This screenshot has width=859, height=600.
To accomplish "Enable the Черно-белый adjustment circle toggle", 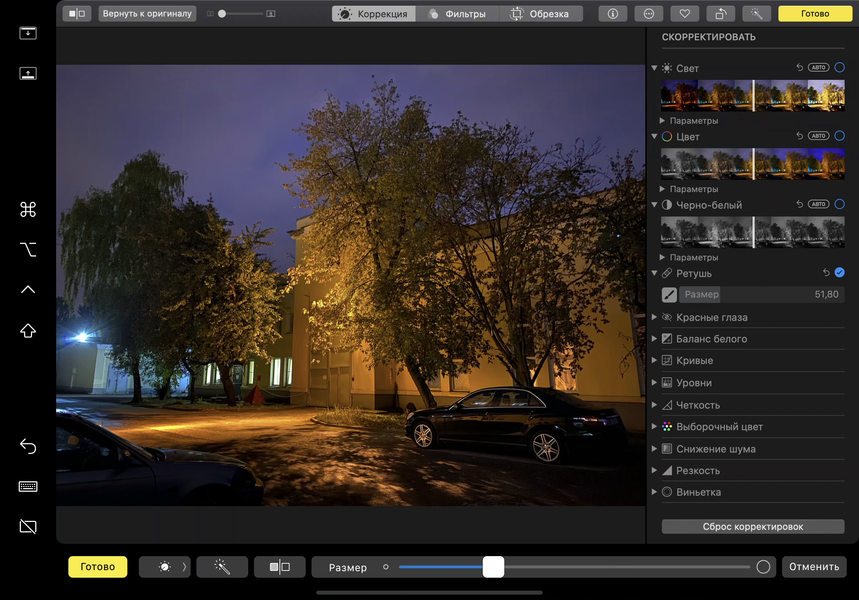I will tap(839, 204).
